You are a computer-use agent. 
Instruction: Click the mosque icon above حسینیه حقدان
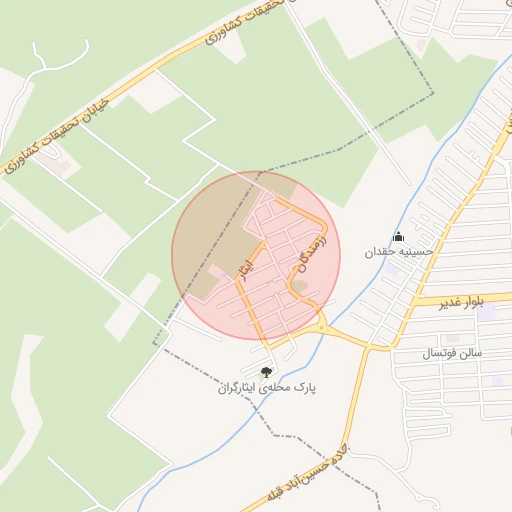[x=398, y=236]
